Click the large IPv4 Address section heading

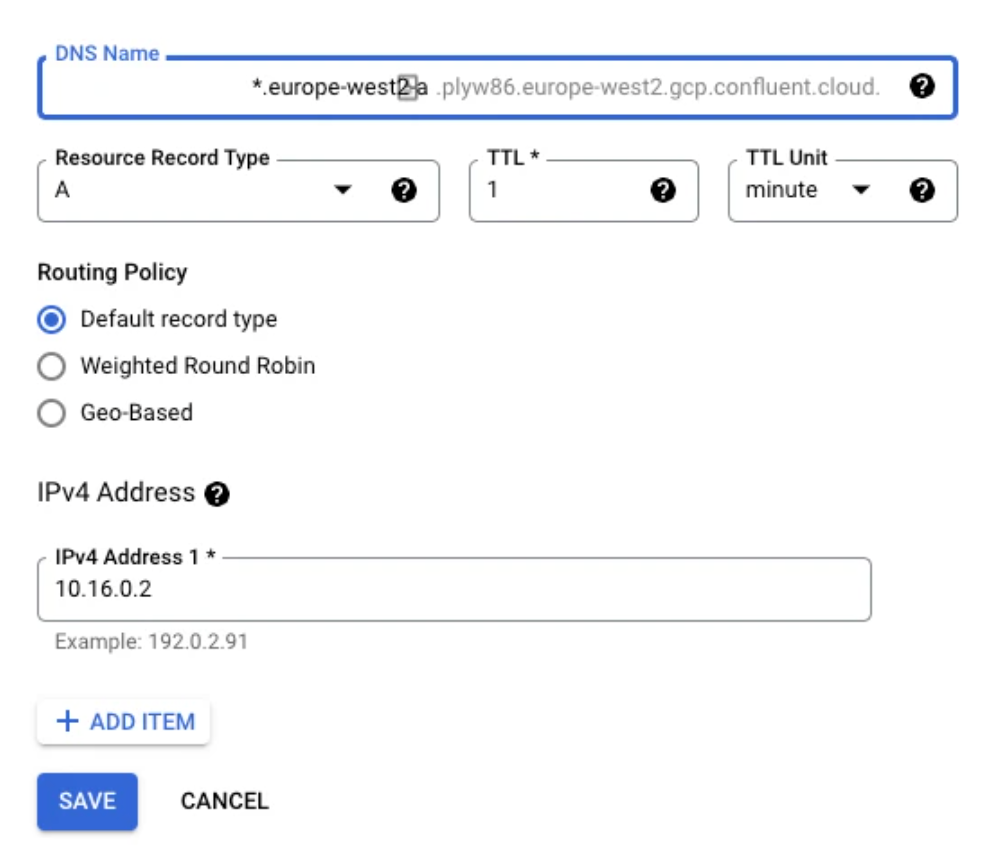(116, 493)
